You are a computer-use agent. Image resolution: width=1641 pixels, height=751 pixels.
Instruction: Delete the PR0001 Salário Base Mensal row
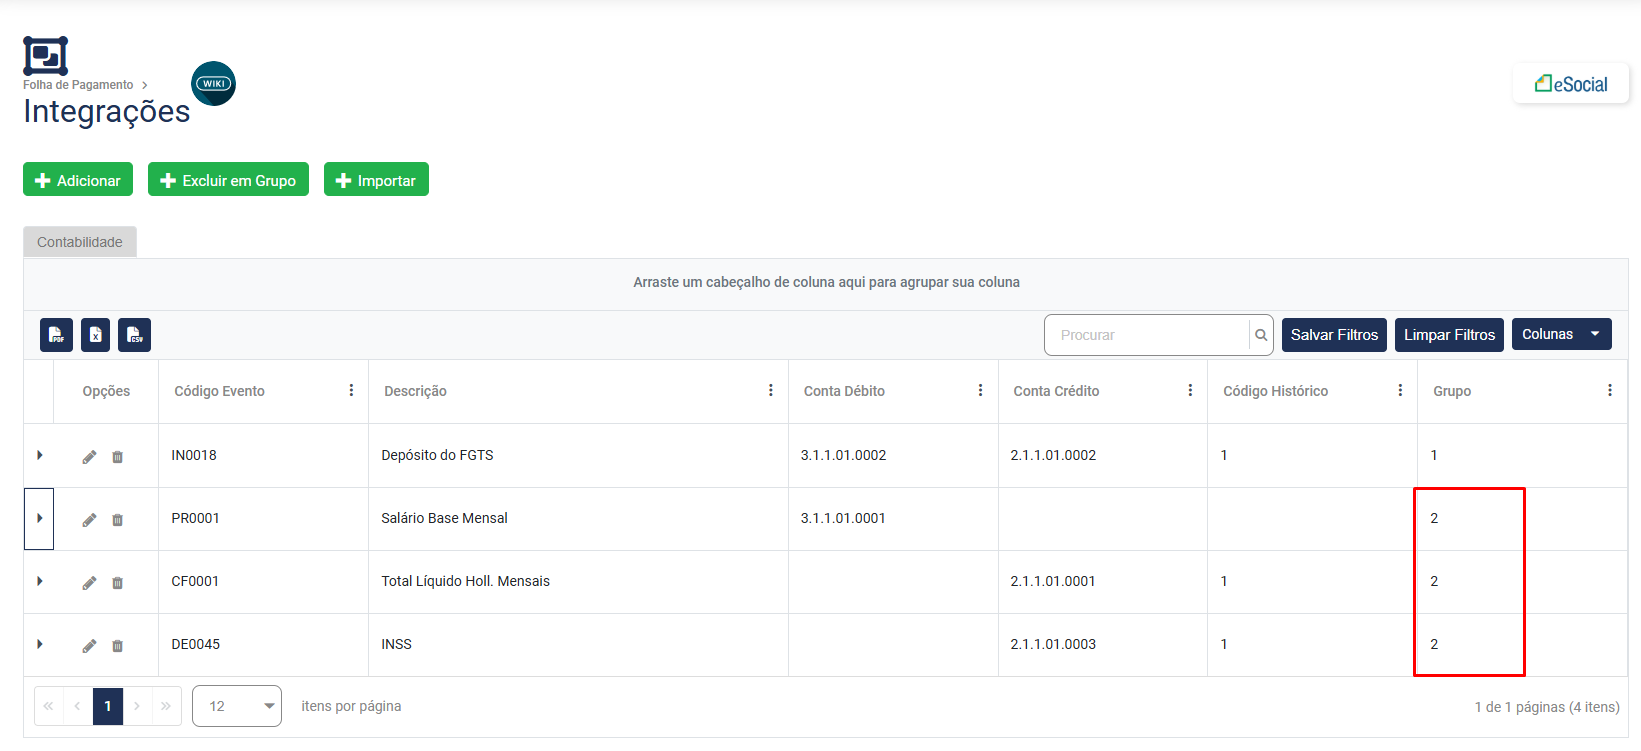click(117, 520)
